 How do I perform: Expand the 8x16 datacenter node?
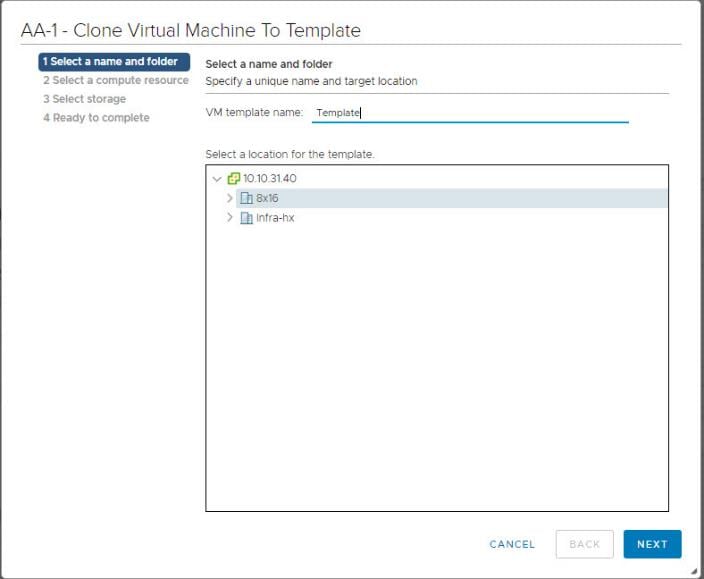230,198
